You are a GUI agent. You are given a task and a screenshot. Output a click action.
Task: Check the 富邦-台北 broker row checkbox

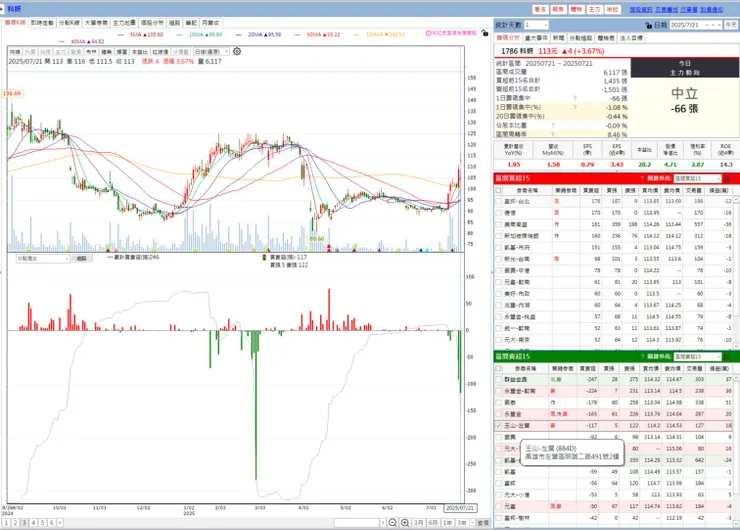point(498,201)
